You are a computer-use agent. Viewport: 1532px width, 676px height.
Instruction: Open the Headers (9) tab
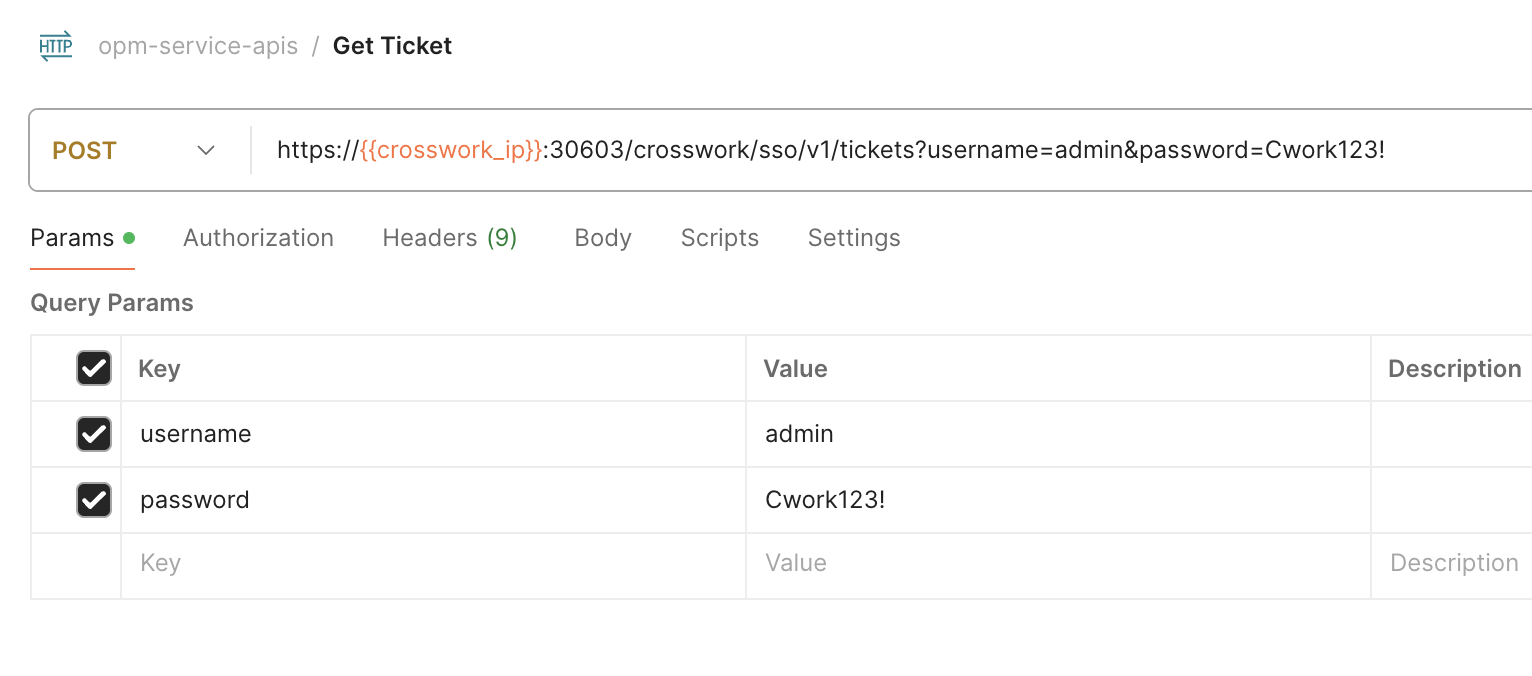[450, 238]
